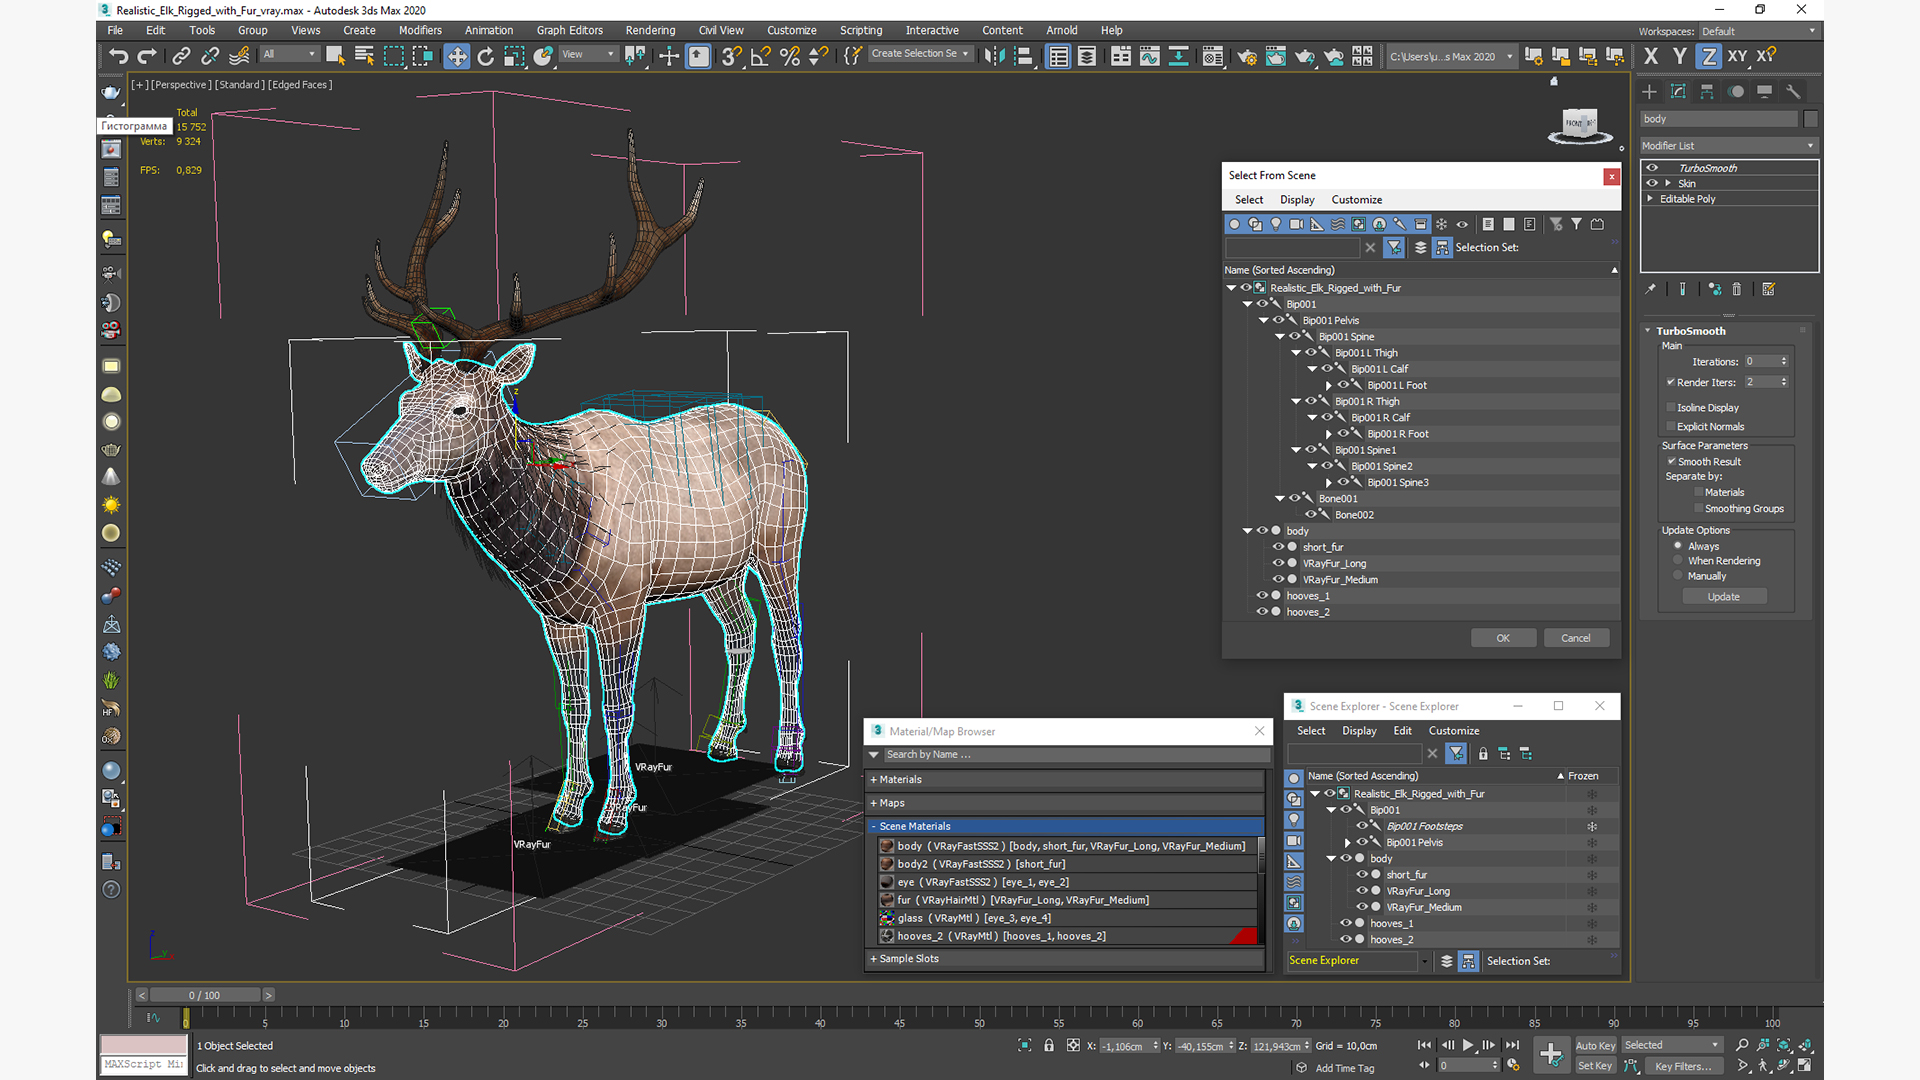This screenshot has height=1080, width=1920.
Task: Activate the Select and Scale tool
Action: 514,56
